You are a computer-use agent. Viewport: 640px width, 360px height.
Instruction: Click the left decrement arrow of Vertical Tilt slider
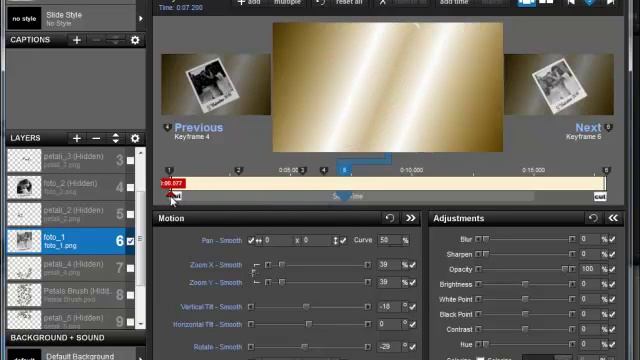coord(251,307)
